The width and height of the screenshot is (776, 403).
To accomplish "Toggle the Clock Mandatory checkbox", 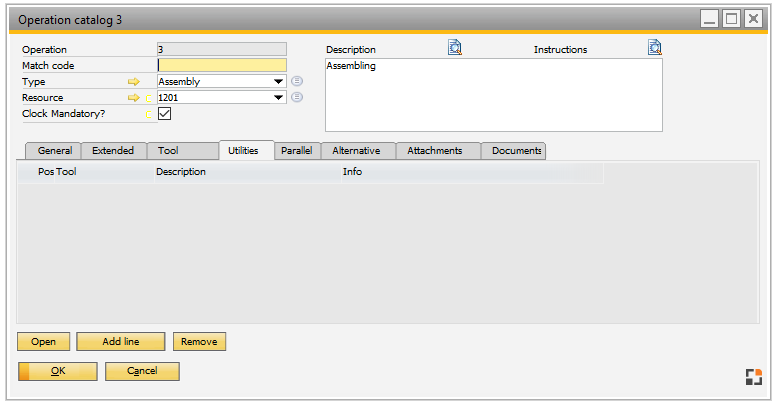I will [165, 114].
